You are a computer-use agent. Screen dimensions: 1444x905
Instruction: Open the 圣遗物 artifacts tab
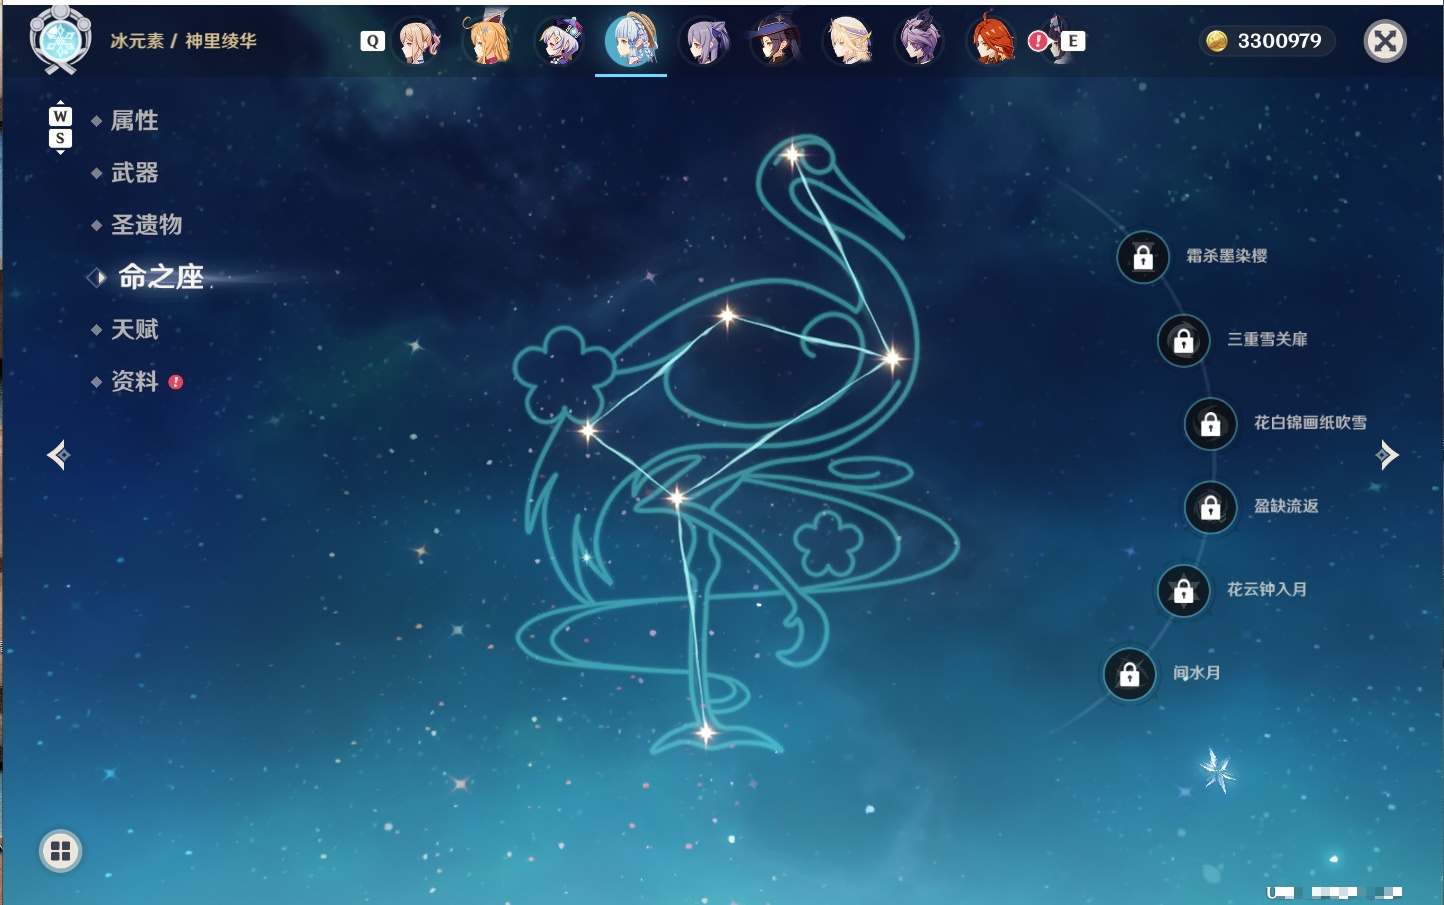tap(146, 225)
